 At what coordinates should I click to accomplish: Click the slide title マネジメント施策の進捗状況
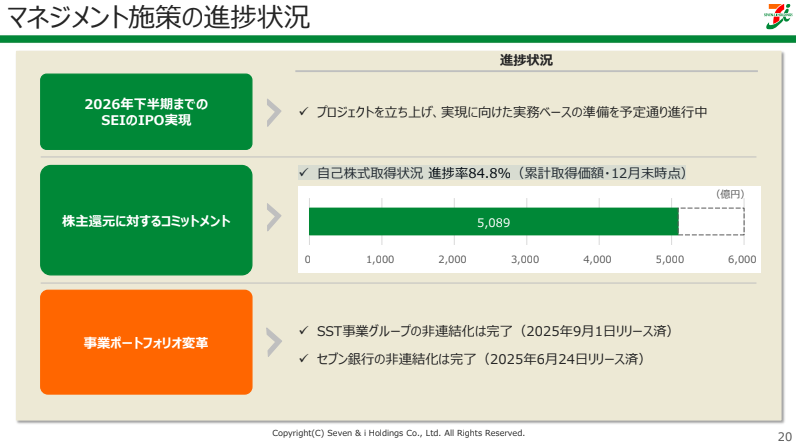click(x=157, y=17)
